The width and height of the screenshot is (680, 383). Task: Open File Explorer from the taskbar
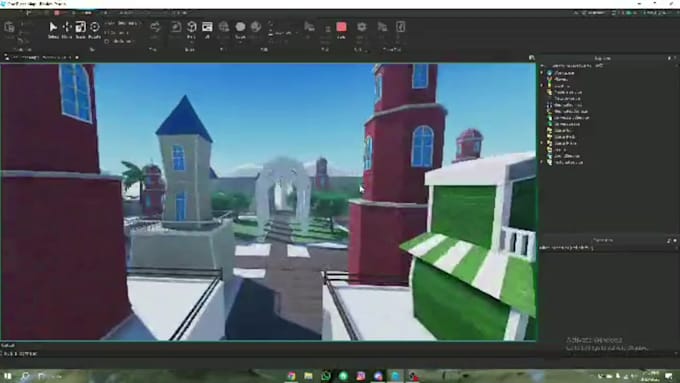pyautogui.click(x=308, y=376)
